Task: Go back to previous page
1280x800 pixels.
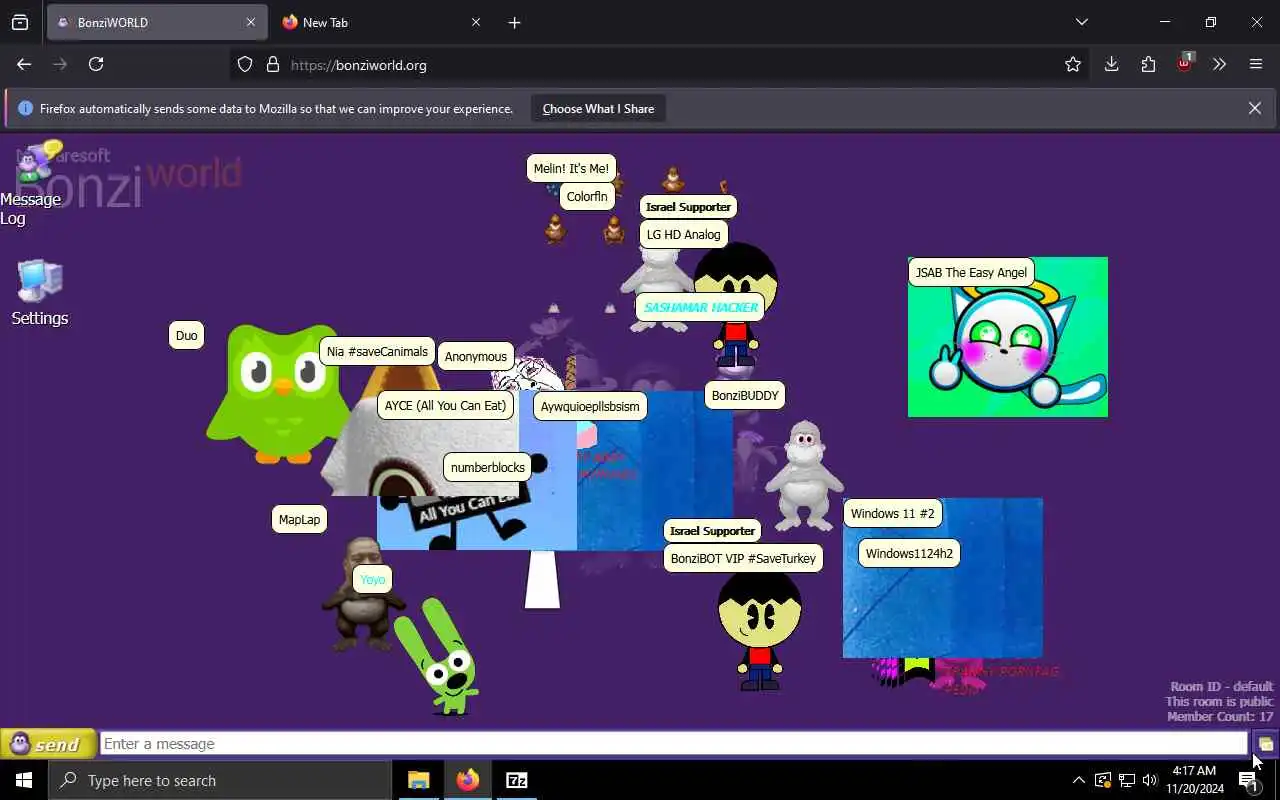Action: tap(24, 64)
